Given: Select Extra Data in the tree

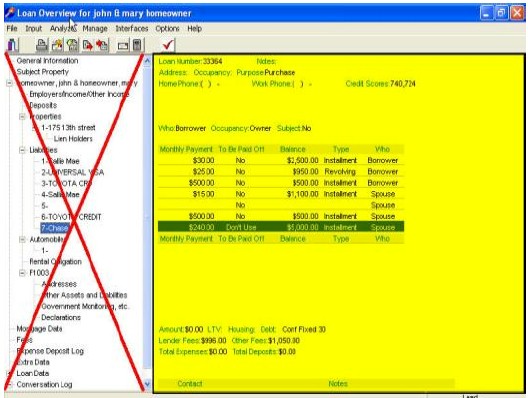Looking at the screenshot, I should click(x=33, y=362).
